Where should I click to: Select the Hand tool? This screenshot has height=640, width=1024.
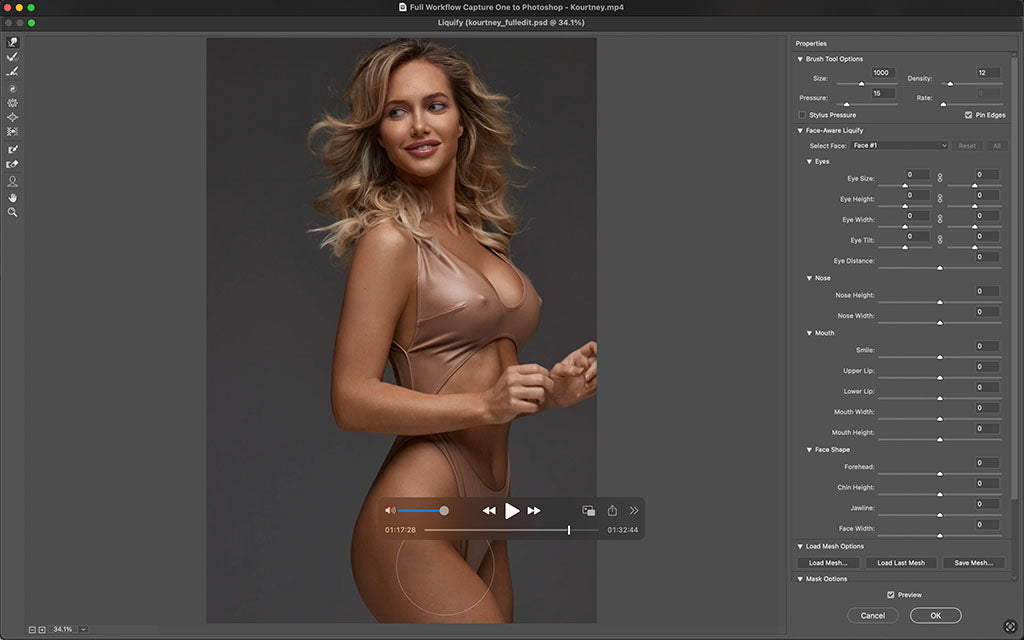[x=13, y=197]
